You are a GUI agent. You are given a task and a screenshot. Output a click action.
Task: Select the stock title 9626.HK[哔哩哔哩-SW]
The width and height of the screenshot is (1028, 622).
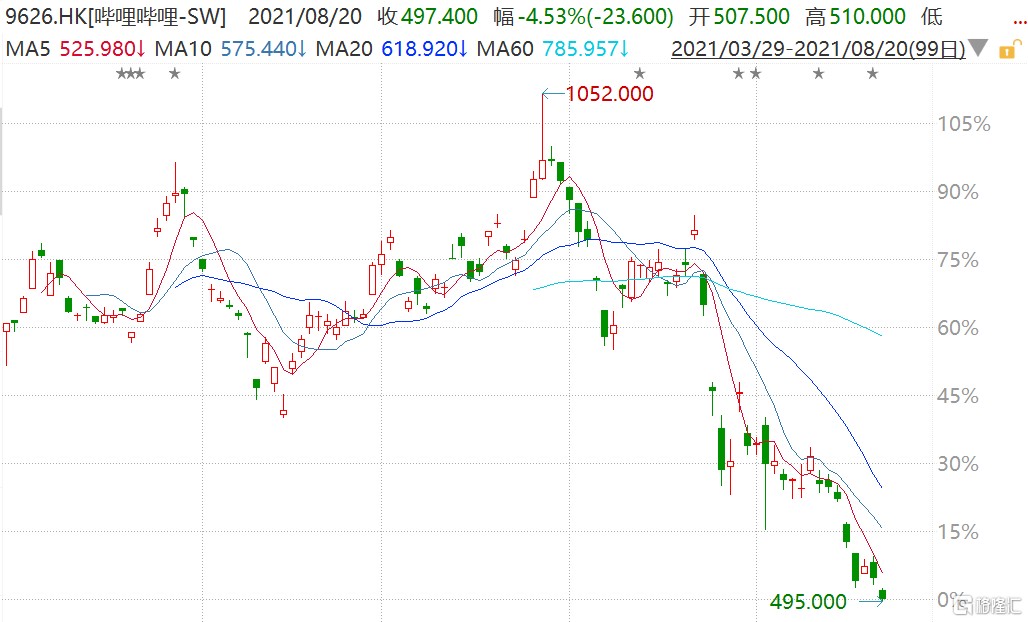point(115,17)
